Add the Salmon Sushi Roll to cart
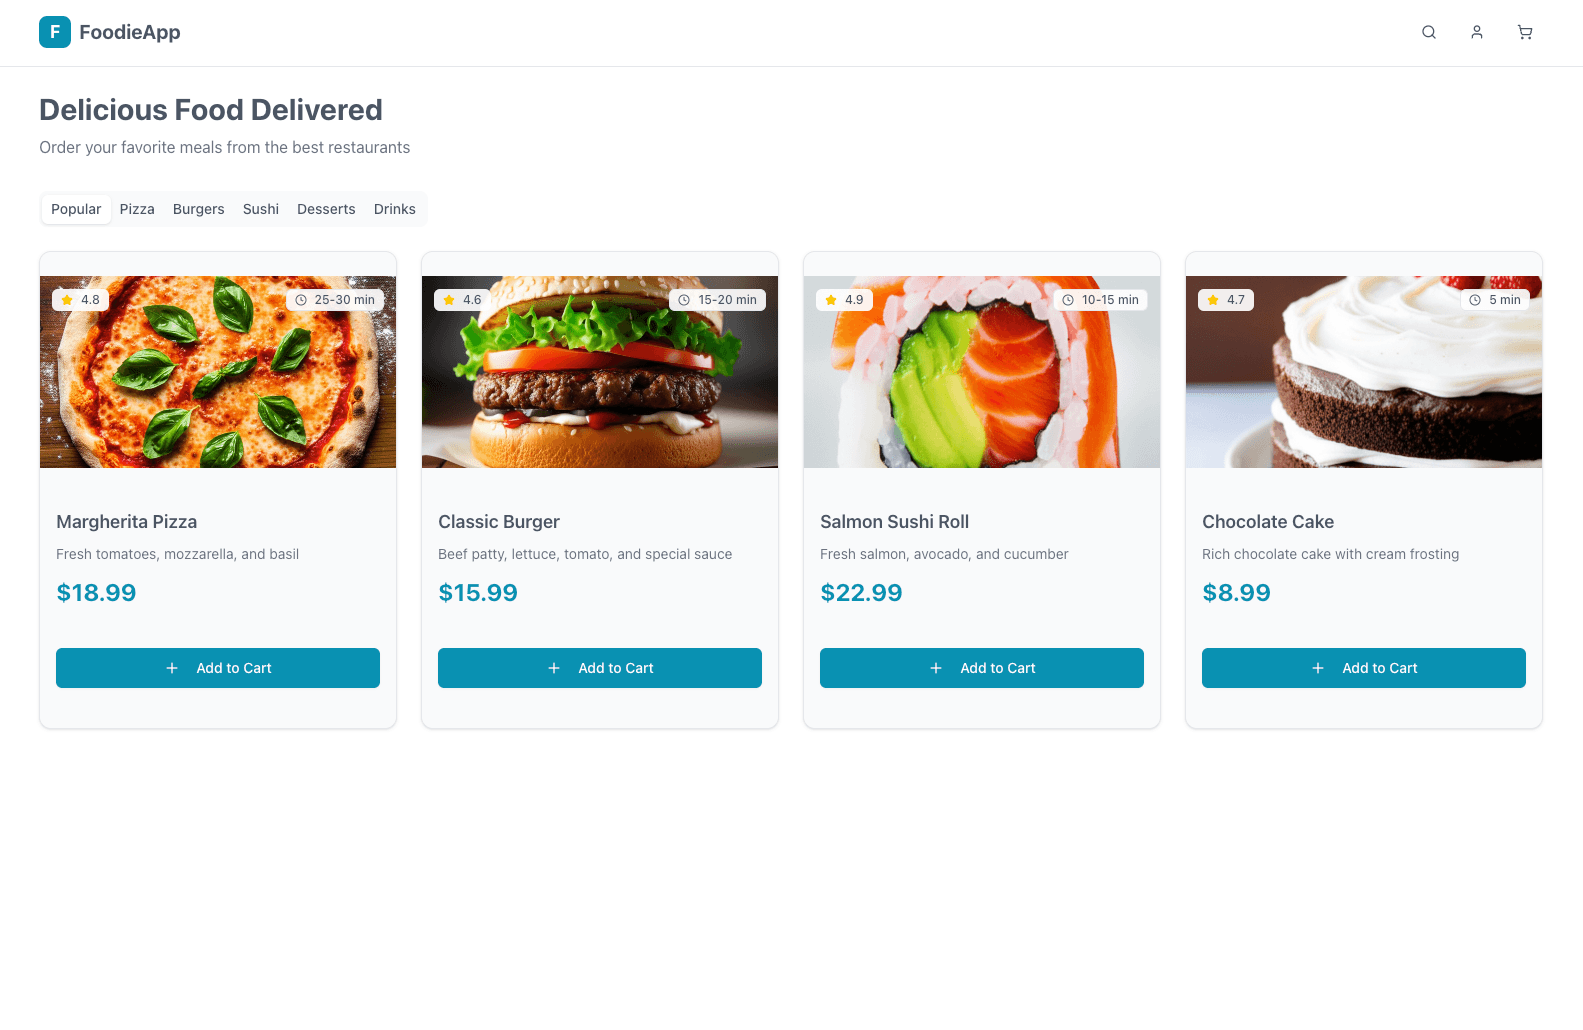The width and height of the screenshot is (1583, 1030). tap(981, 668)
